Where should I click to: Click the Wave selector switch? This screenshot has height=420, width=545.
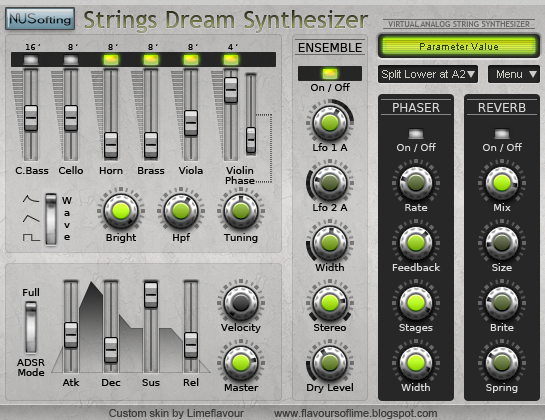click(51, 219)
